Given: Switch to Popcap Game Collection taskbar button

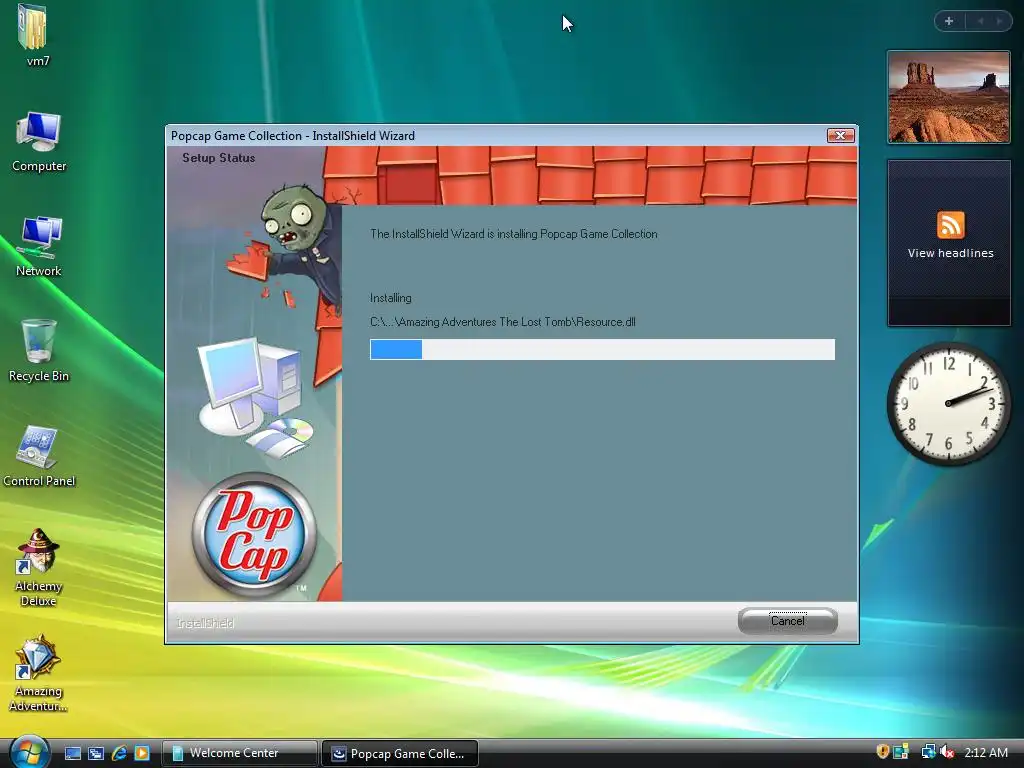Looking at the screenshot, I should coord(400,753).
